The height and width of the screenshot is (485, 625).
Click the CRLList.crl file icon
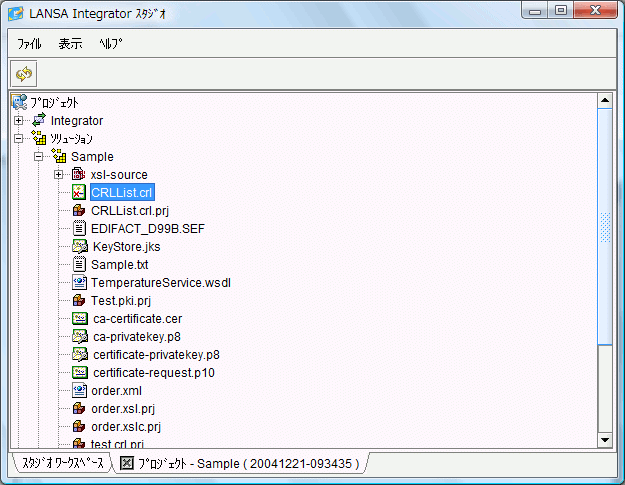click(x=79, y=192)
